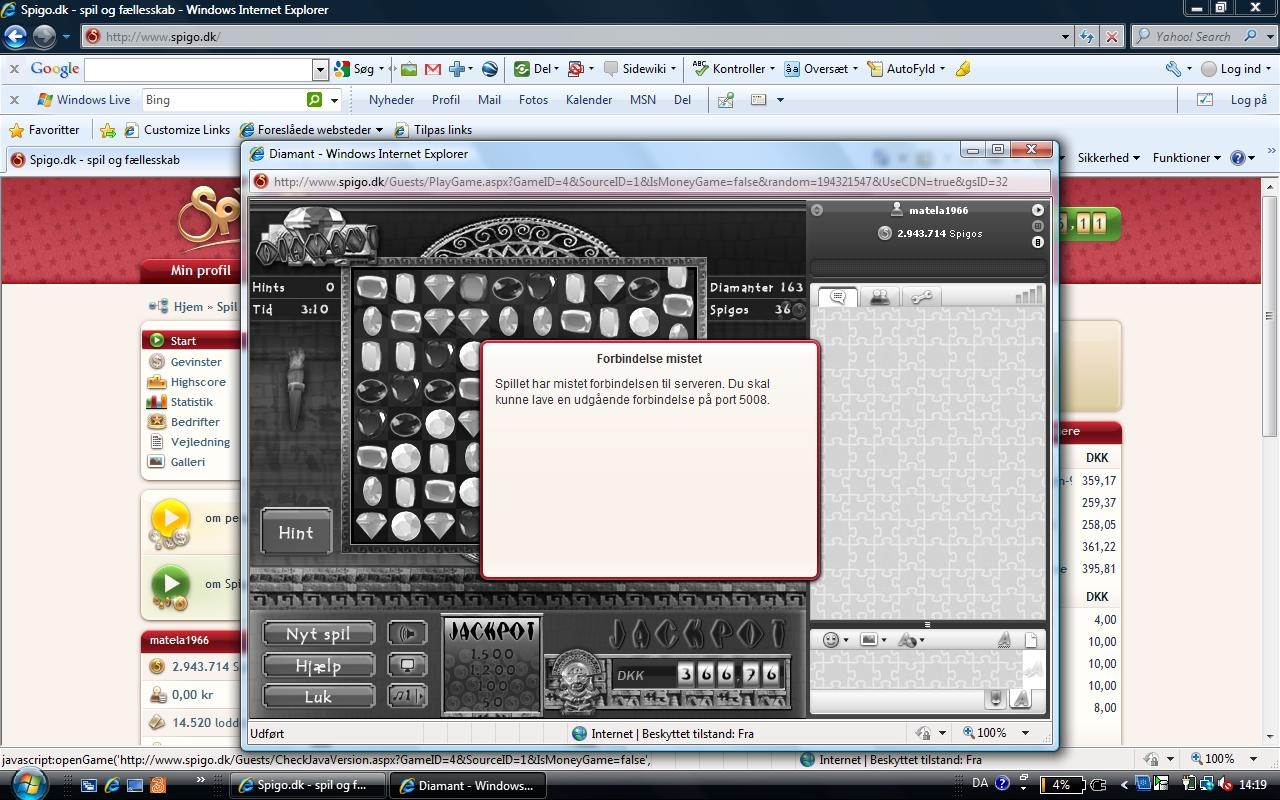Start a new game with Nyt spil
Image resolution: width=1280 pixels, height=800 pixels.
point(318,634)
